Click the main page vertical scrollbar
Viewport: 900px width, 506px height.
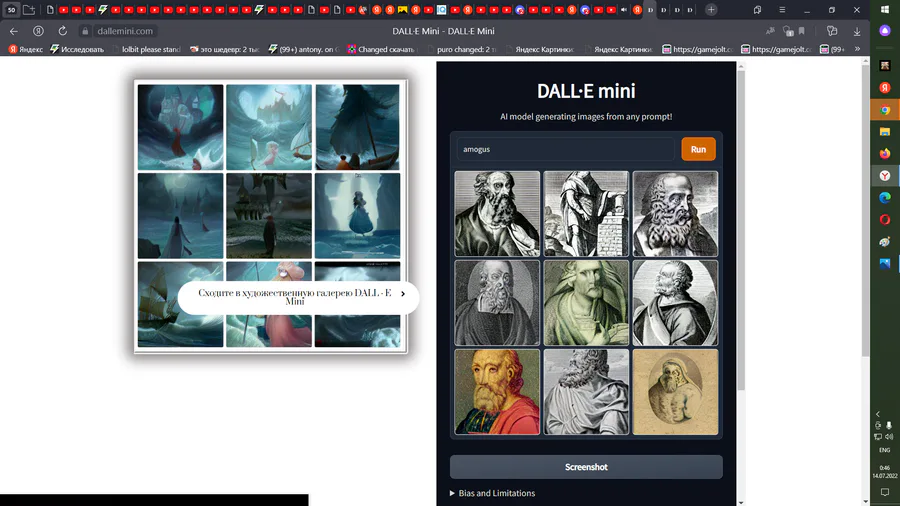point(866,212)
